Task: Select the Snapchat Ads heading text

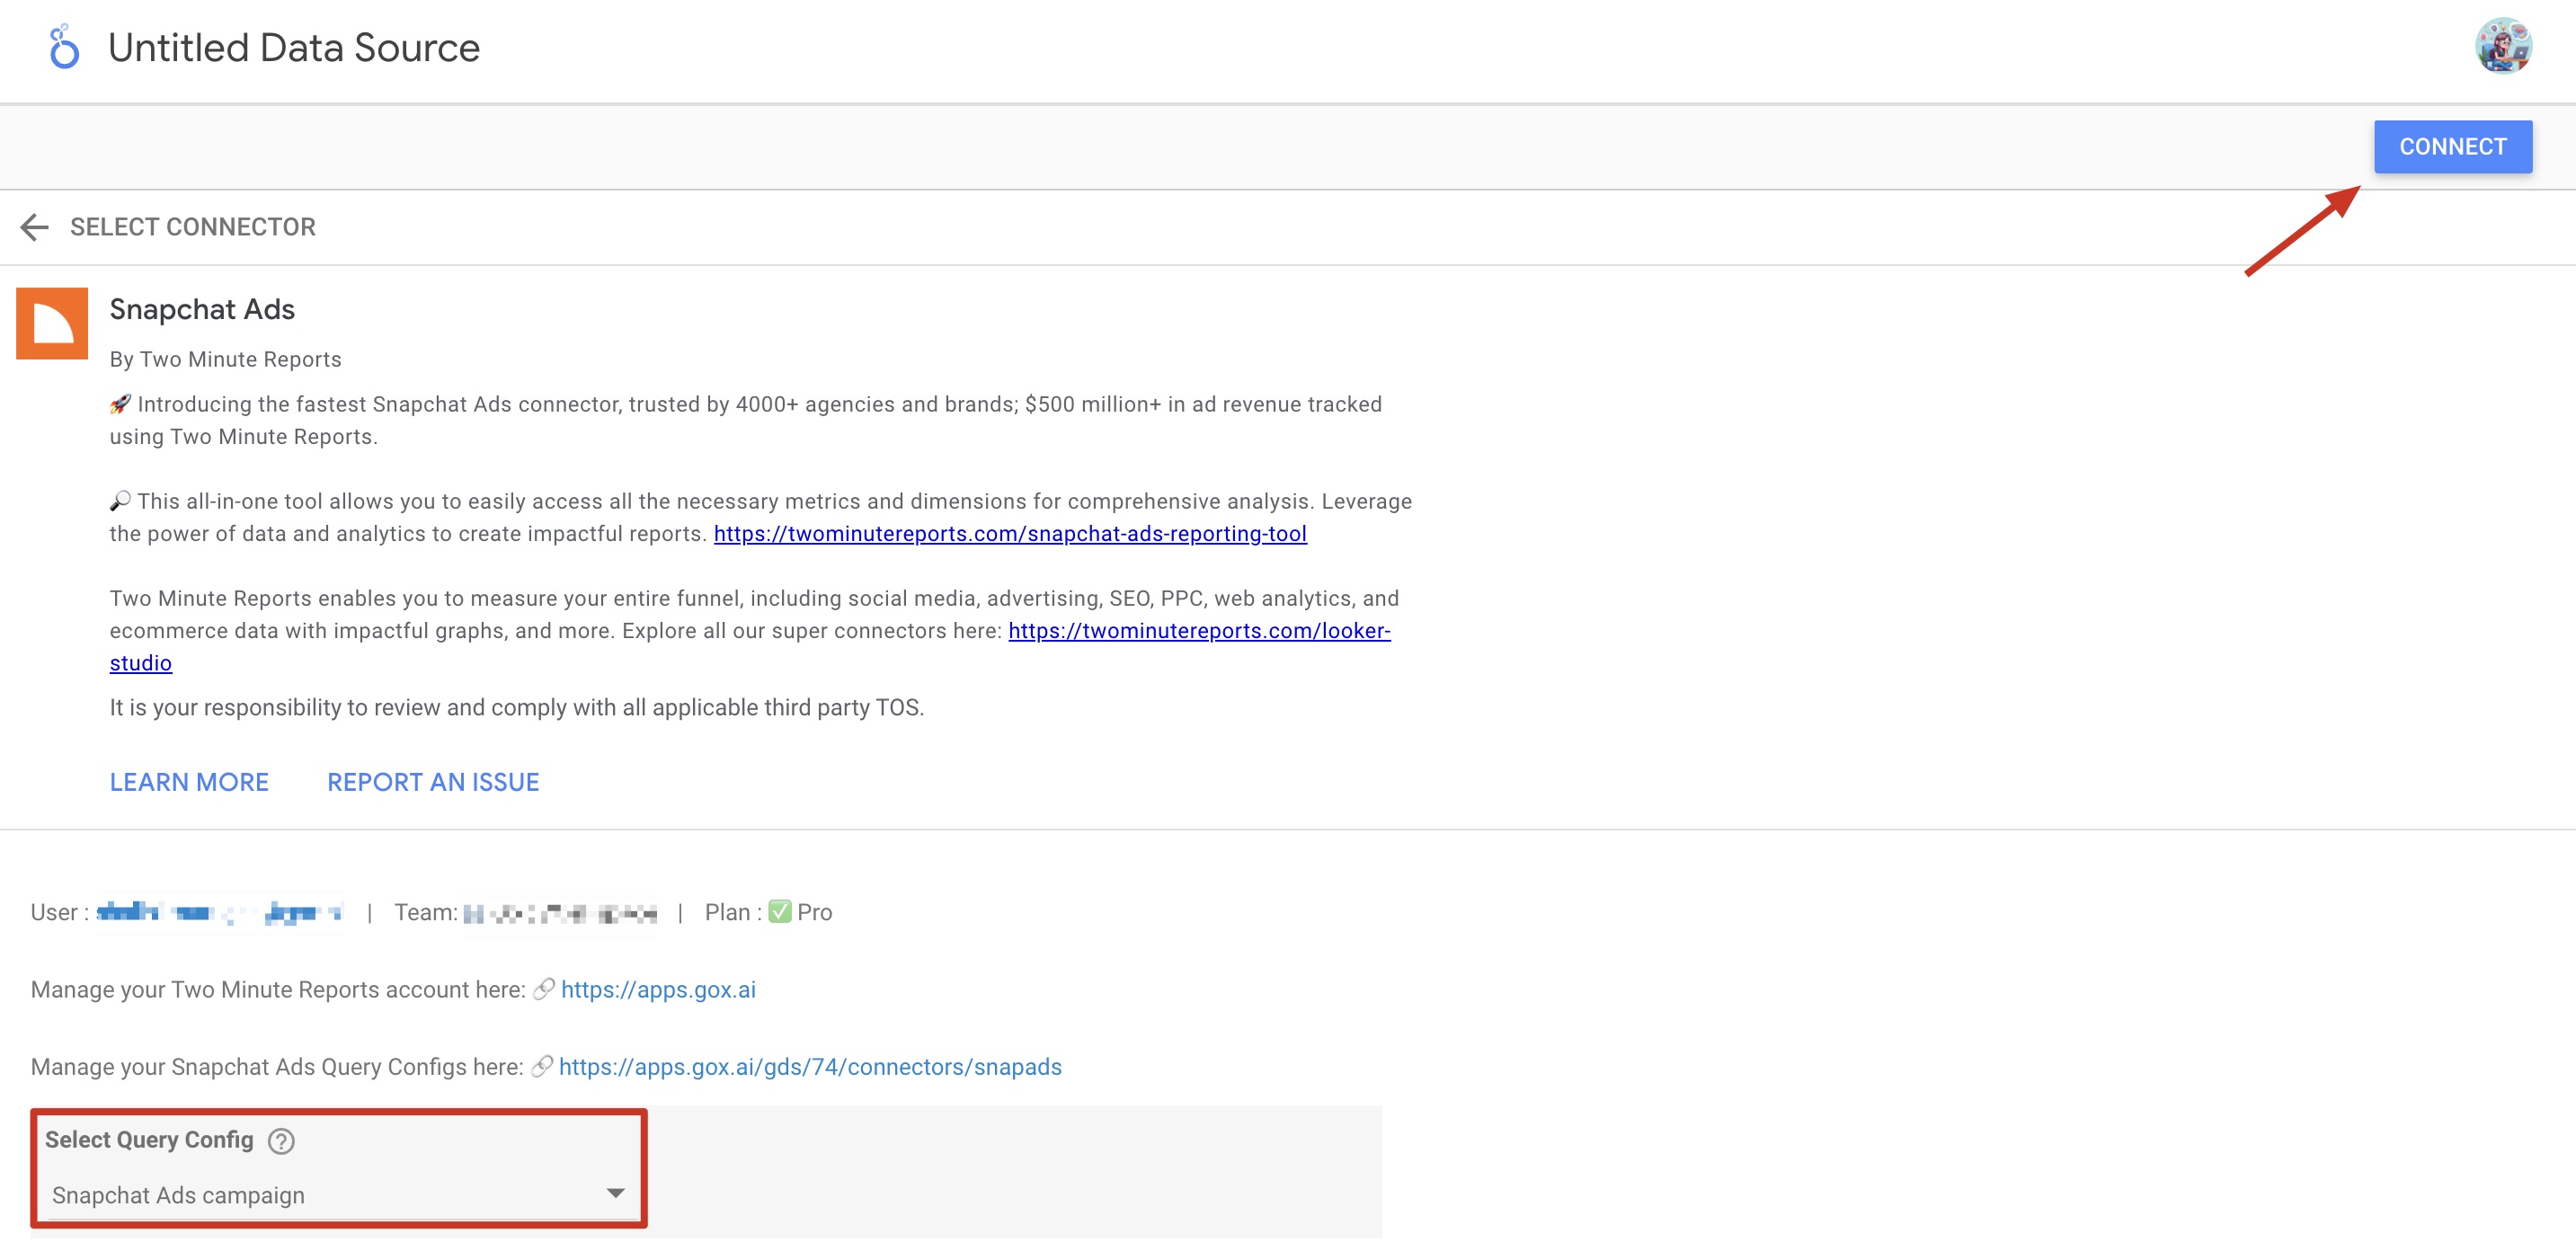Action: (202, 309)
